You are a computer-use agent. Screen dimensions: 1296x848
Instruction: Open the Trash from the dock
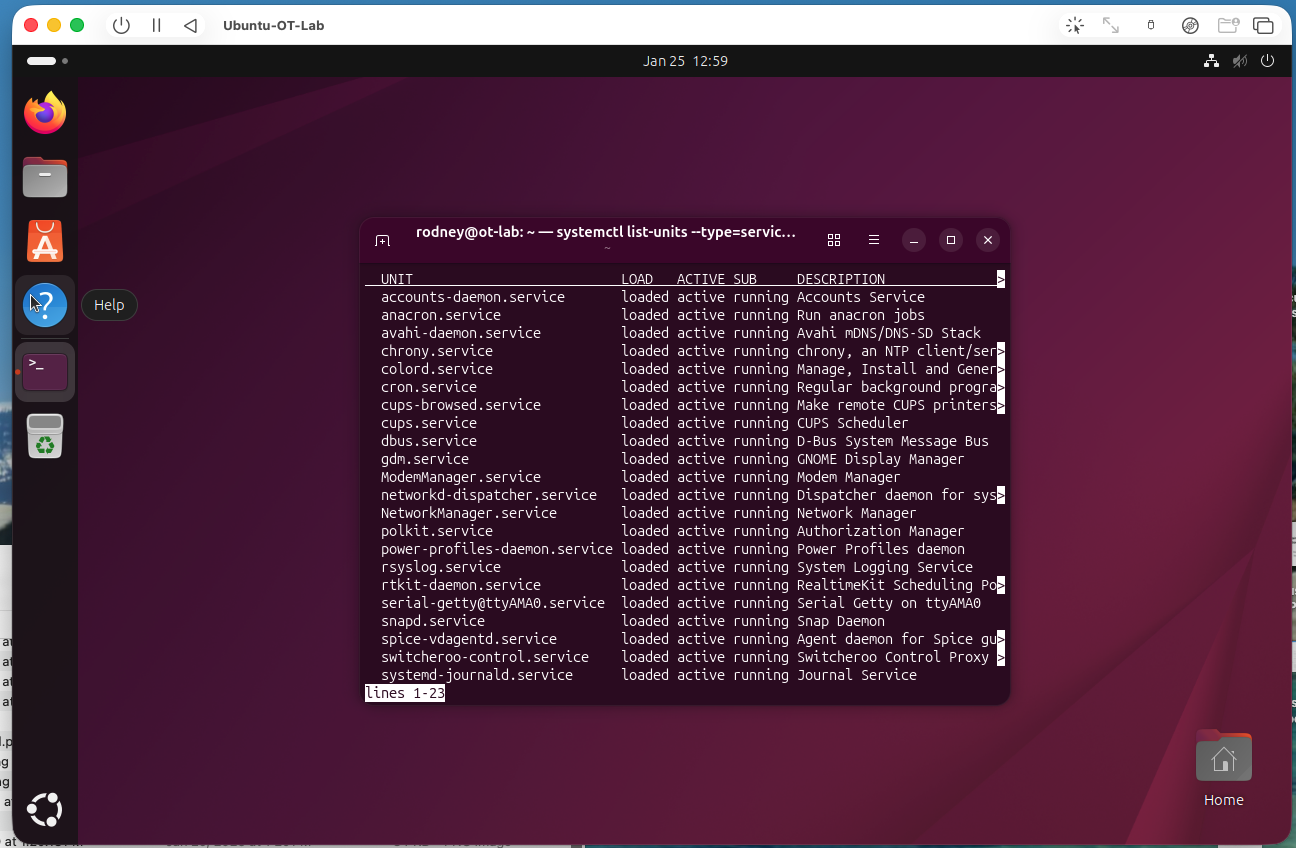pyautogui.click(x=45, y=437)
